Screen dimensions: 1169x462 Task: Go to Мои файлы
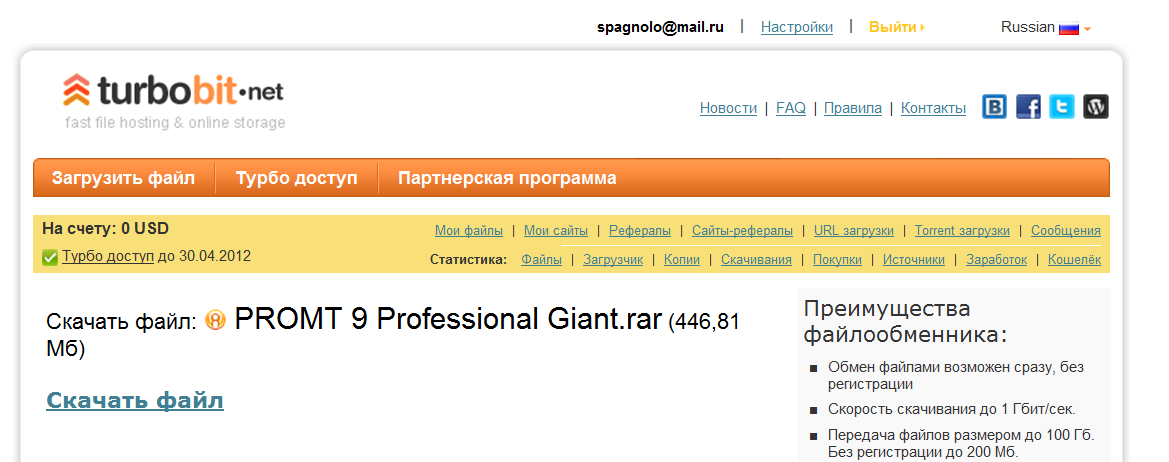click(x=469, y=231)
